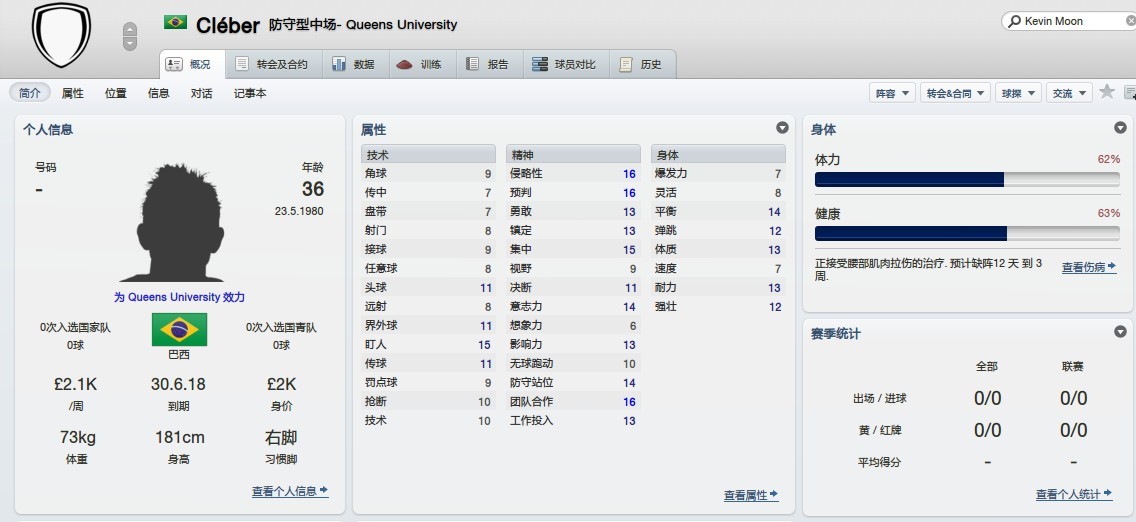This screenshot has height=522, width=1136.
Task: Expand the 赛季统计 panel options arrow
Action: [1120, 332]
